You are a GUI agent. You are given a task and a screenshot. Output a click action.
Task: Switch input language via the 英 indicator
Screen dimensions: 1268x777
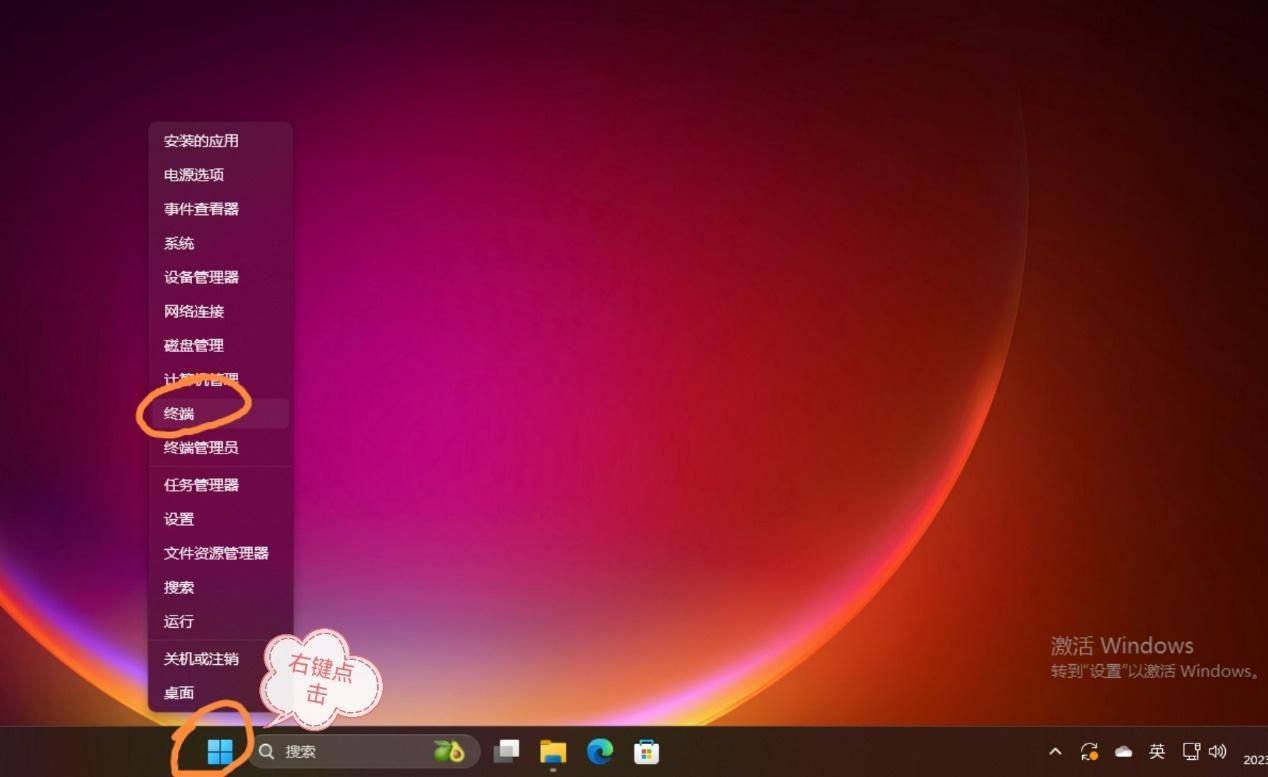click(x=1157, y=751)
